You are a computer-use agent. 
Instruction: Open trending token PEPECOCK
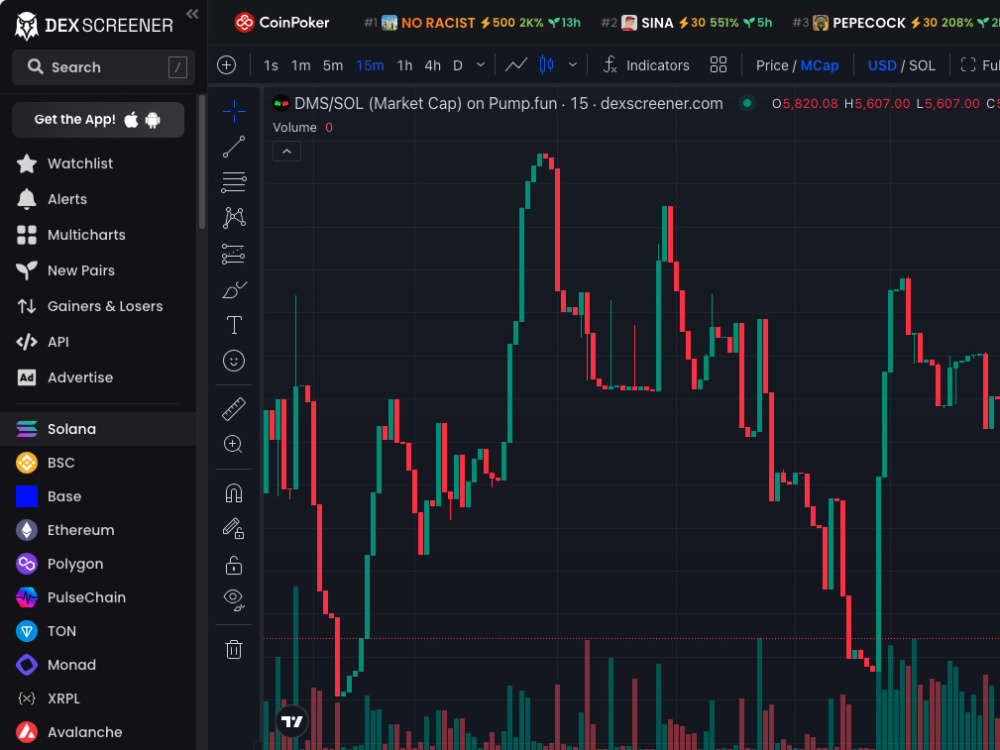click(x=896, y=23)
